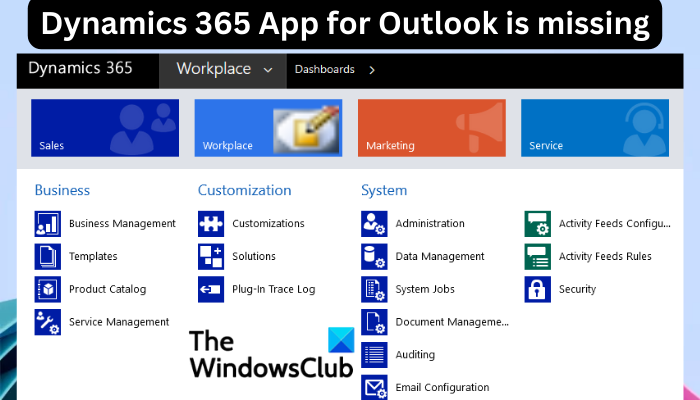The width and height of the screenshot is (700, 400).
Task: Open the Templates link
Action: [93, 256]
